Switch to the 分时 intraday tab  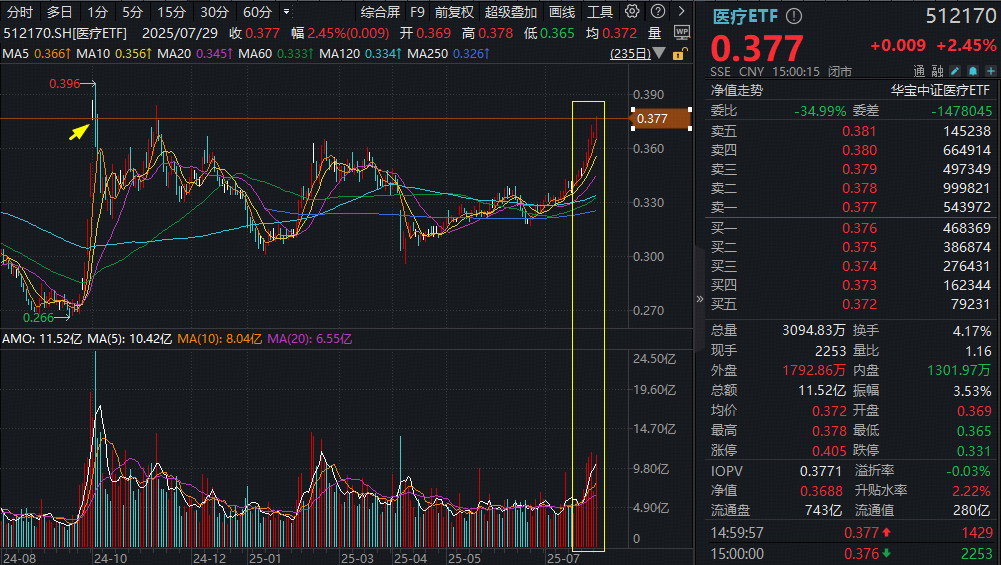pos(20,12)
